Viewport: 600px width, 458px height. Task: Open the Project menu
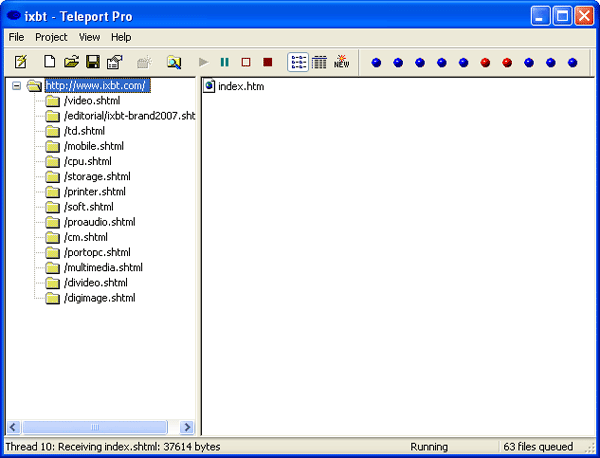[51, 37]
